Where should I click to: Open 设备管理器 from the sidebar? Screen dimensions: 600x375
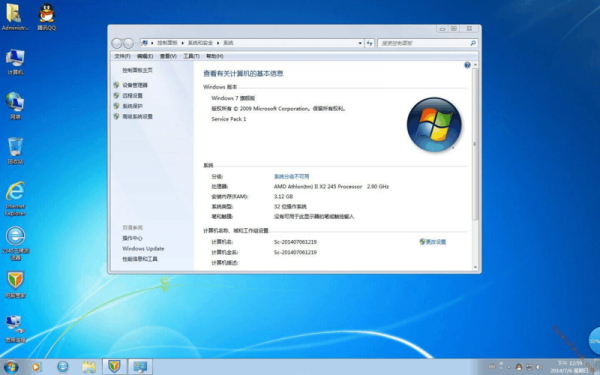point(135,85)
